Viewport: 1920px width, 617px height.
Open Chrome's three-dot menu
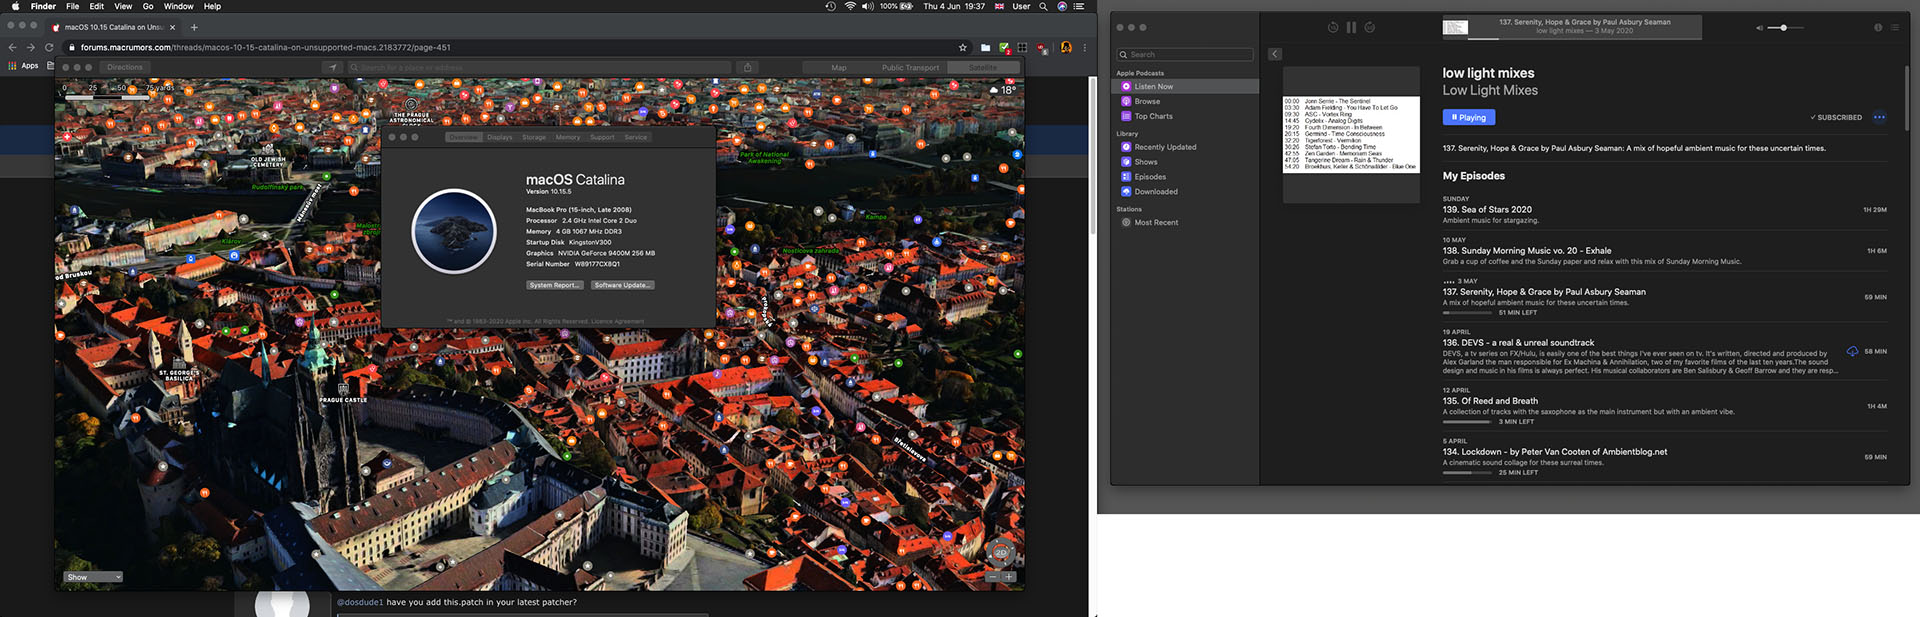click(1084, 47)
